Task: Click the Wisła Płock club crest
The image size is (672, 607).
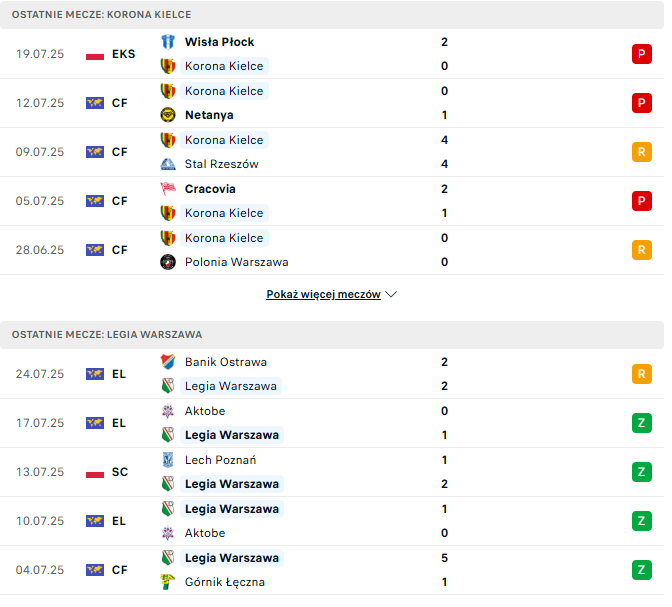Action: tap(169, 42)
